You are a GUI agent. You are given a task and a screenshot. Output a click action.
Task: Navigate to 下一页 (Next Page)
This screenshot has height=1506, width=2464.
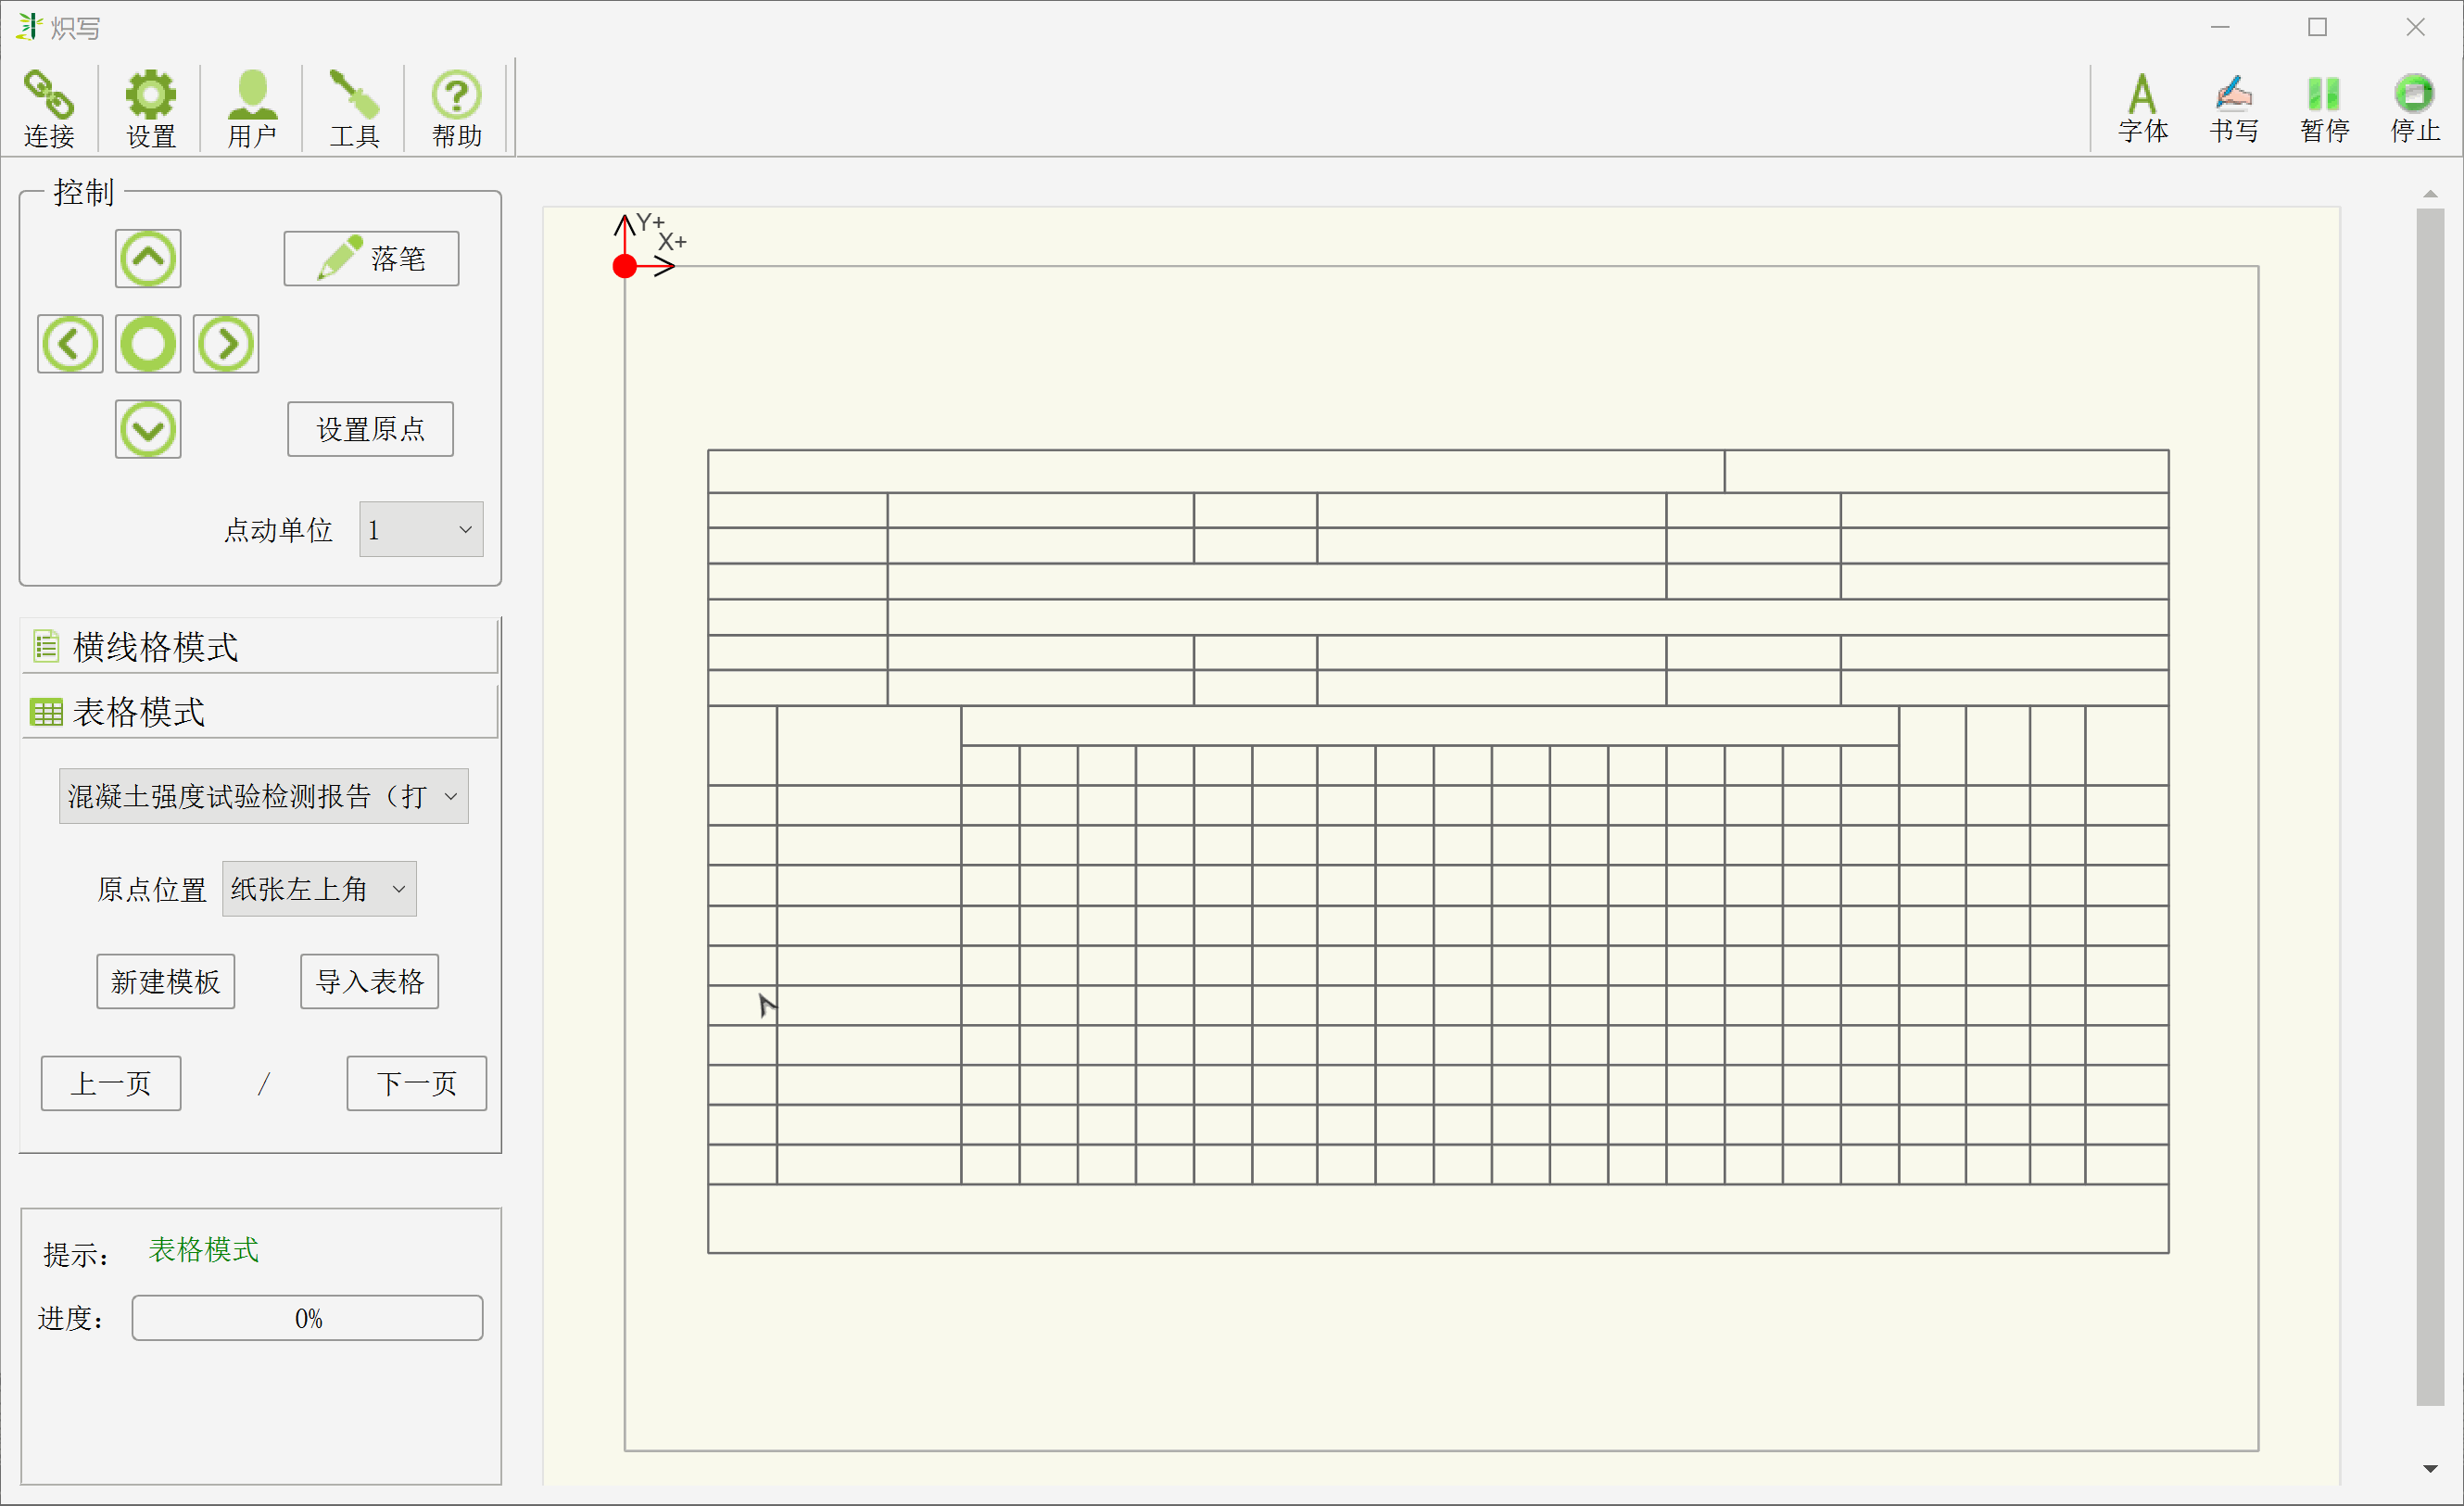[x=411, y=1082]
